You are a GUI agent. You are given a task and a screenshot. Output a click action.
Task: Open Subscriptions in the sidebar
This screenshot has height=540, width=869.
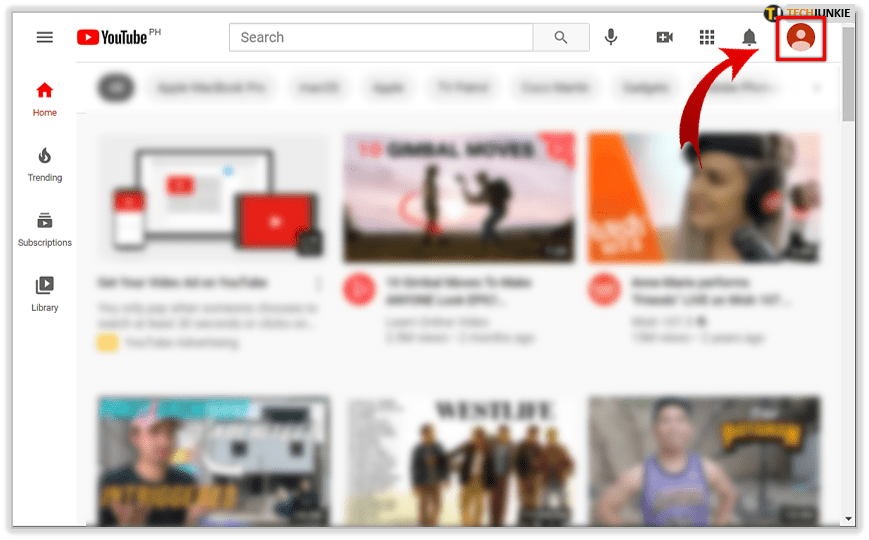coord(44,229)
